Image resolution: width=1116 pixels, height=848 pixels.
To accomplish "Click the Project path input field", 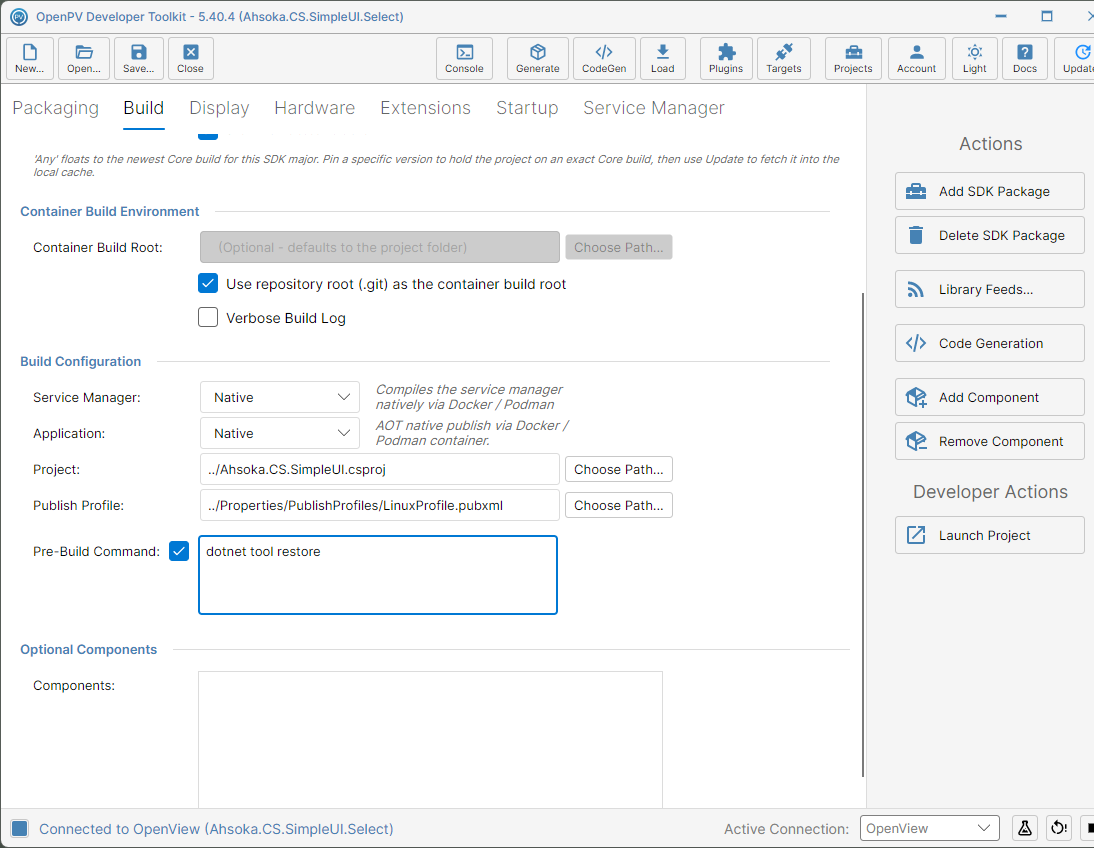I will [x=379, y=469].
